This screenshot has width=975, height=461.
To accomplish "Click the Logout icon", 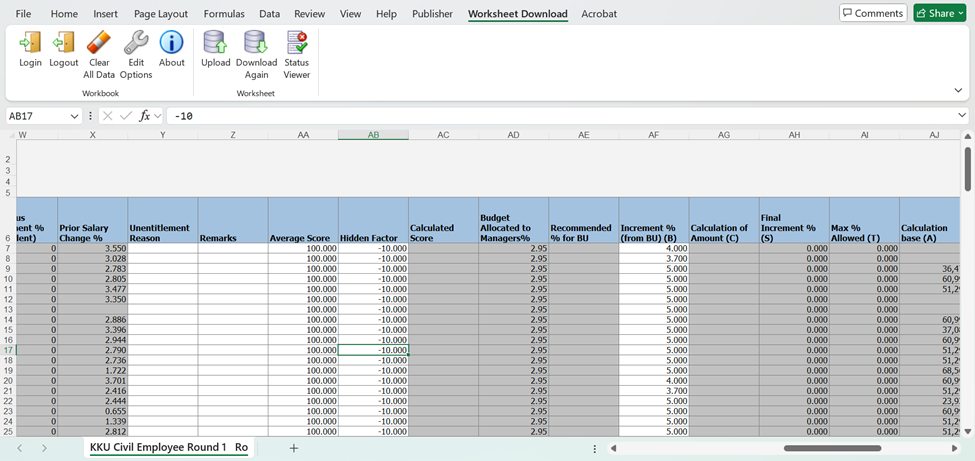I will (64, 43).
